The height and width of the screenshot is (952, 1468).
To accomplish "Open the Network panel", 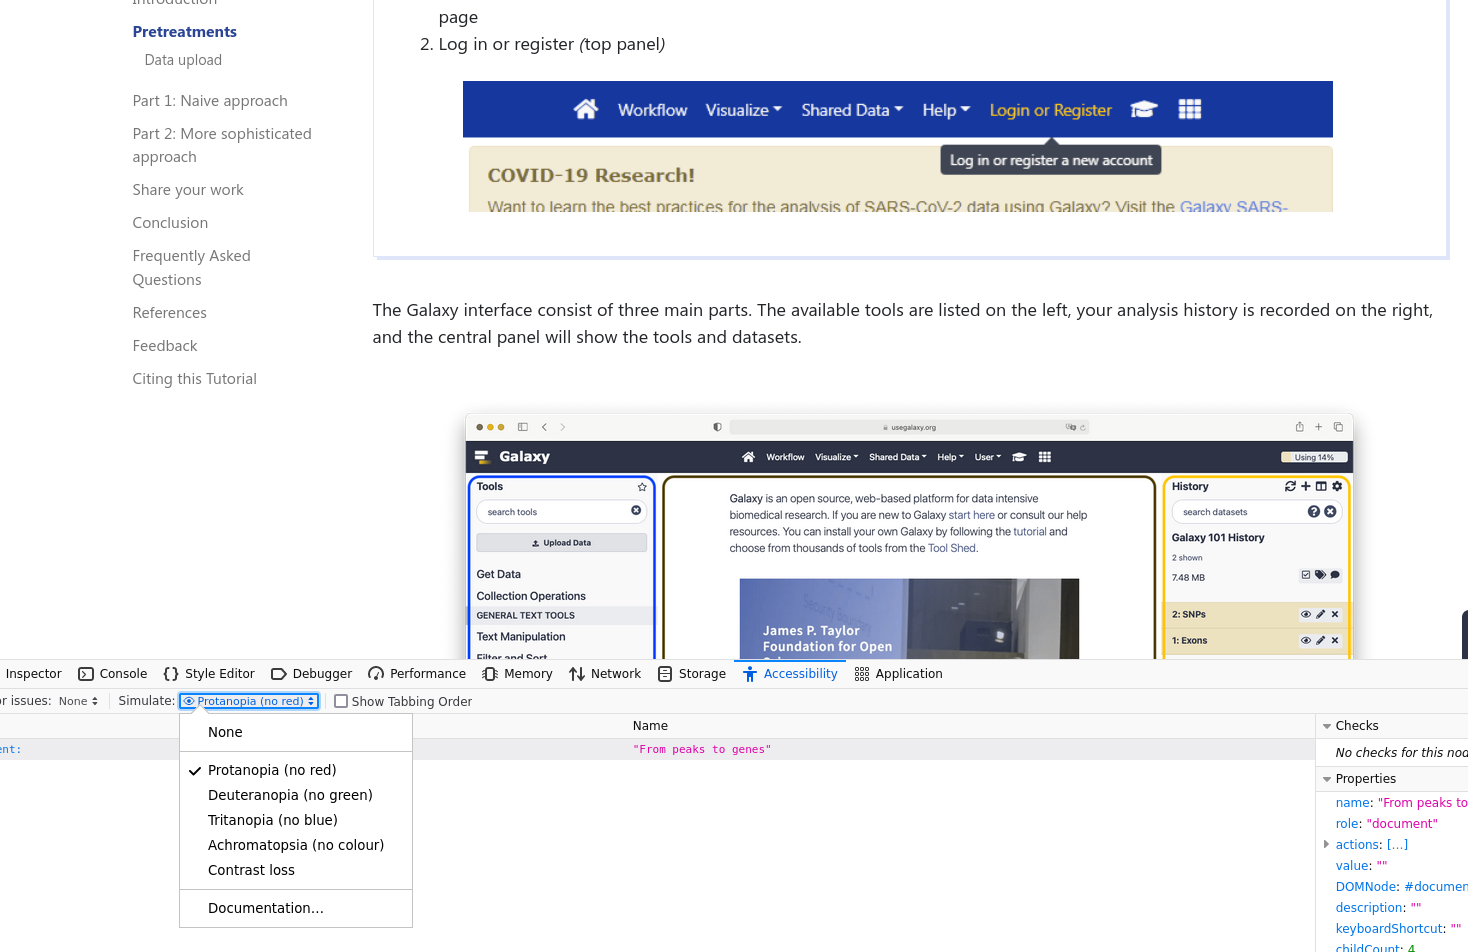I will (605, 674).
